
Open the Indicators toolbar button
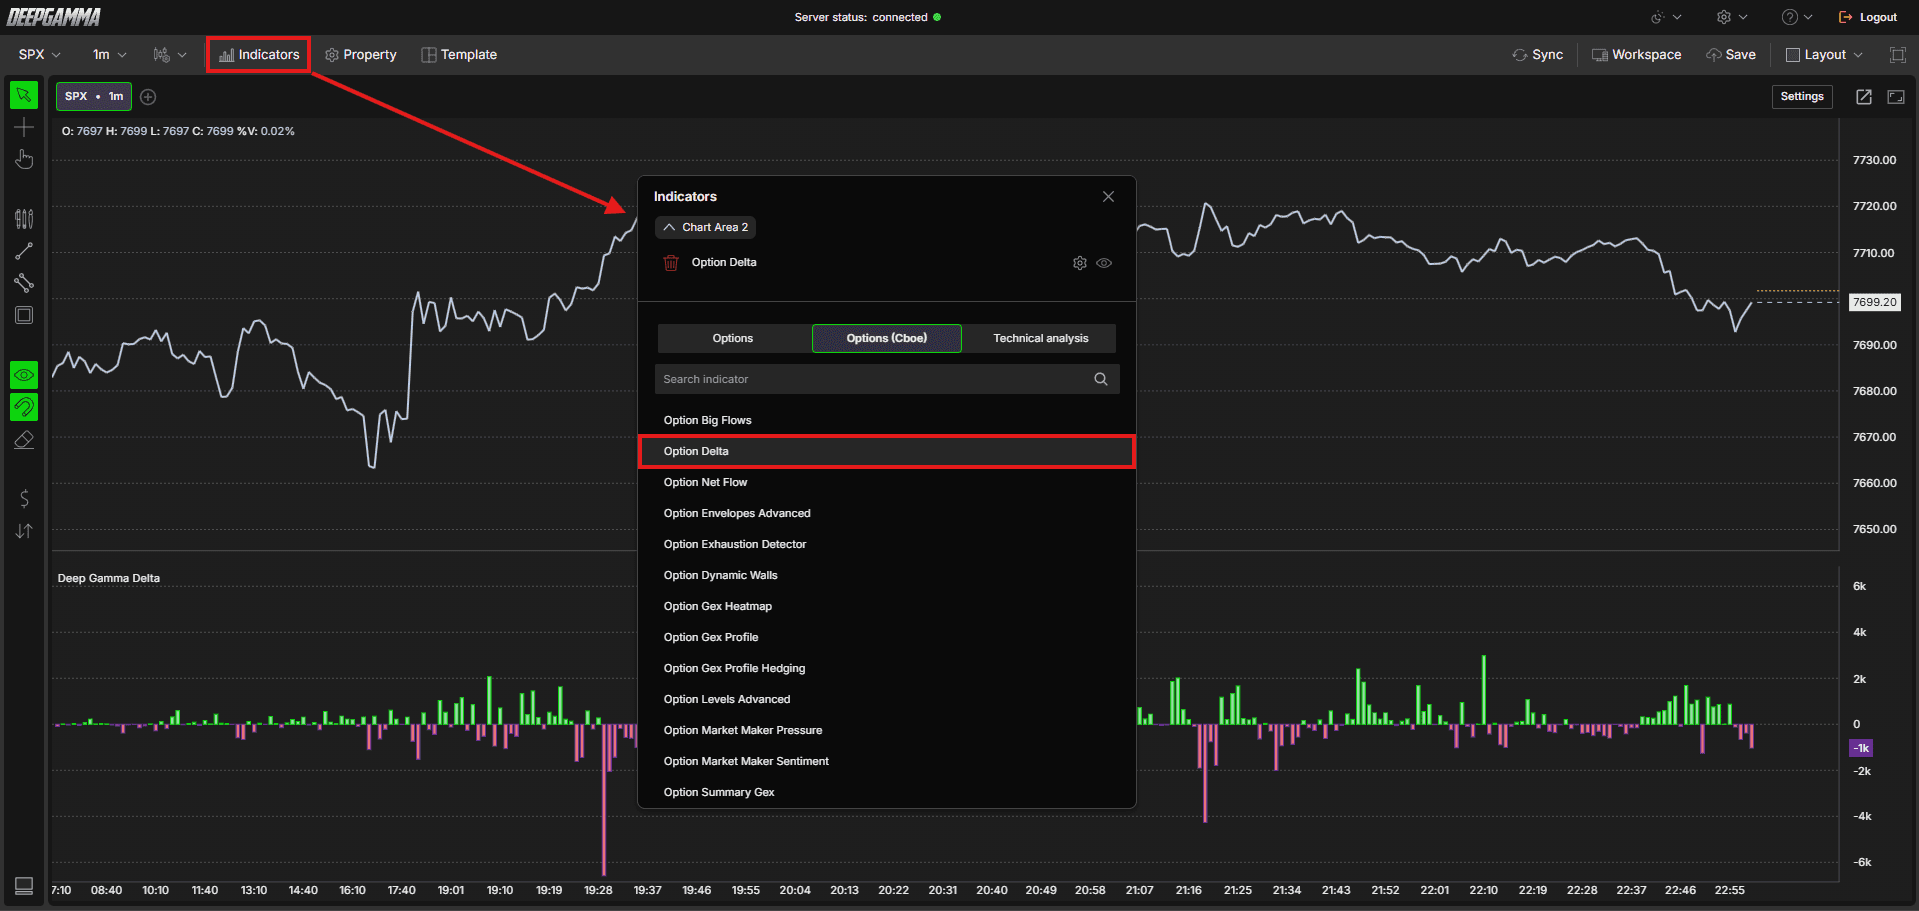(259, 55)
